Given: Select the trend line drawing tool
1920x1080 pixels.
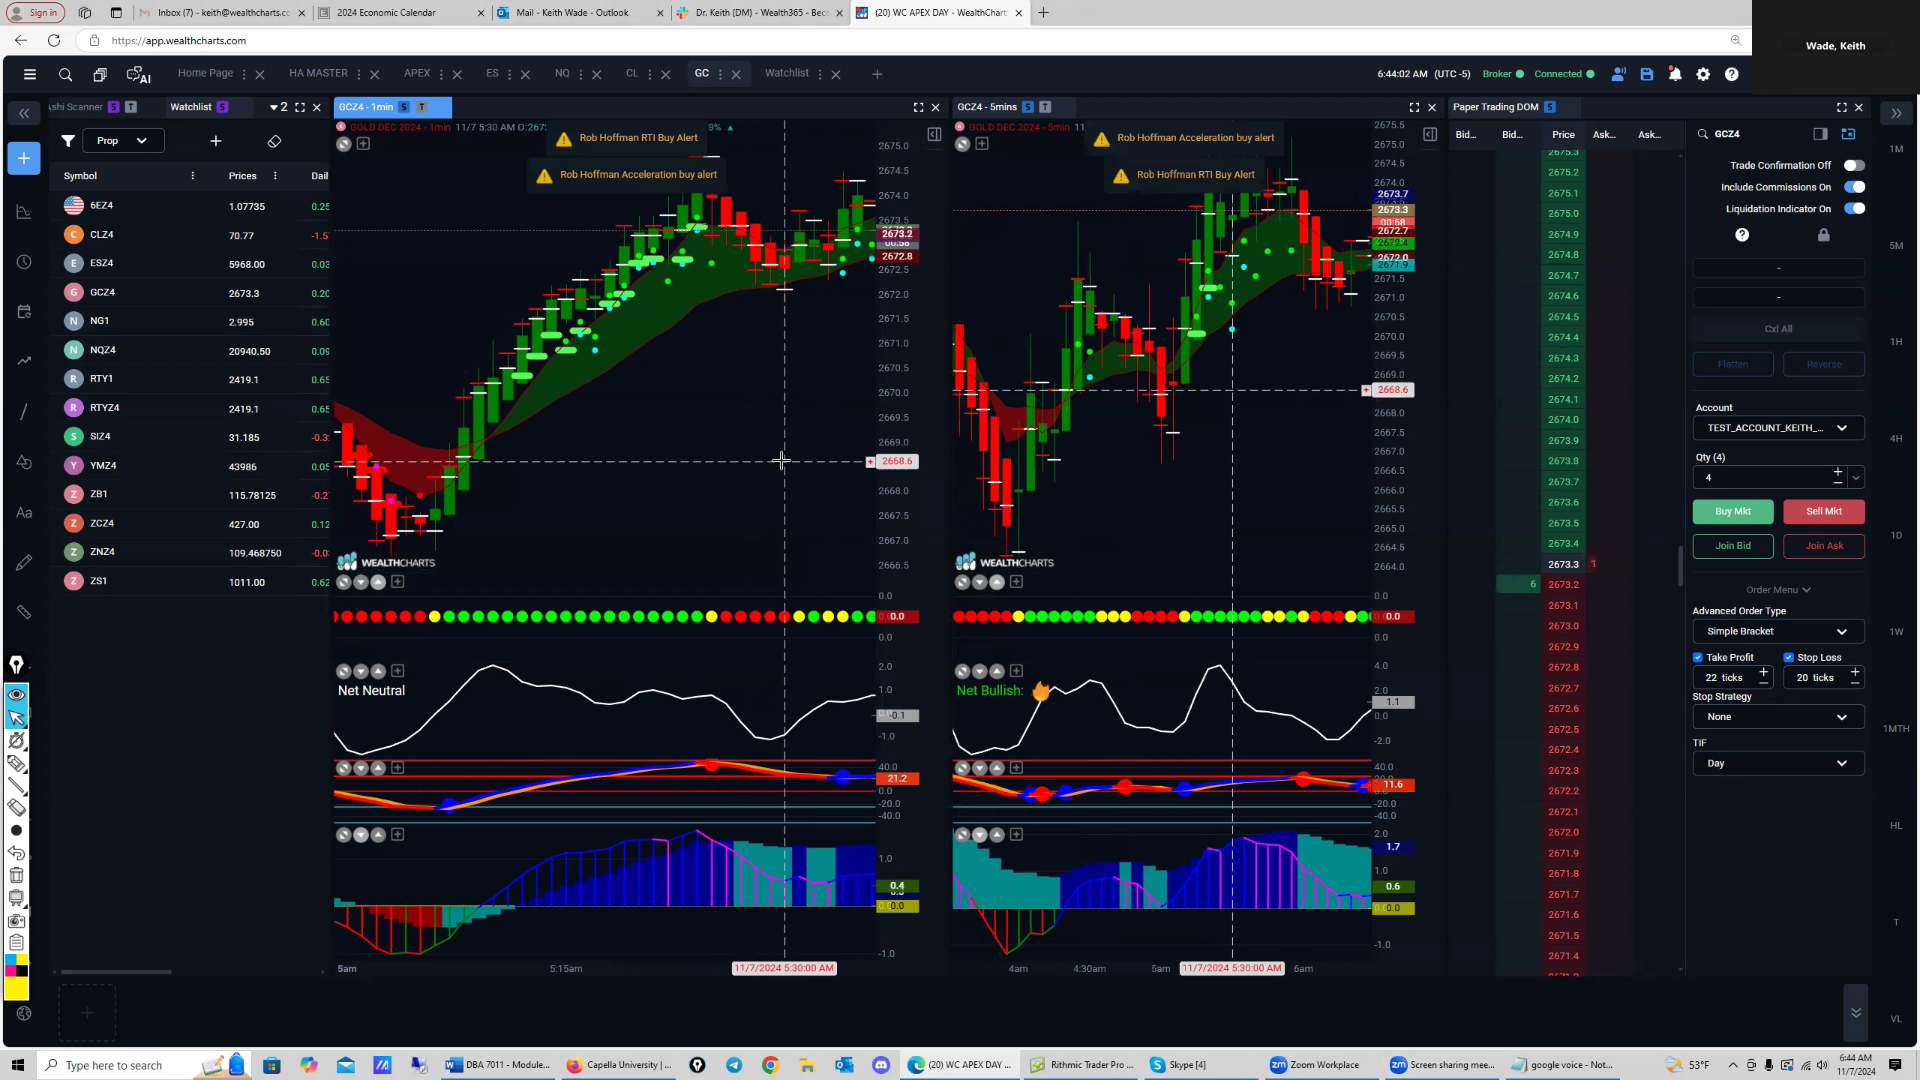Looking at the screenshot, I should point(24,411).
